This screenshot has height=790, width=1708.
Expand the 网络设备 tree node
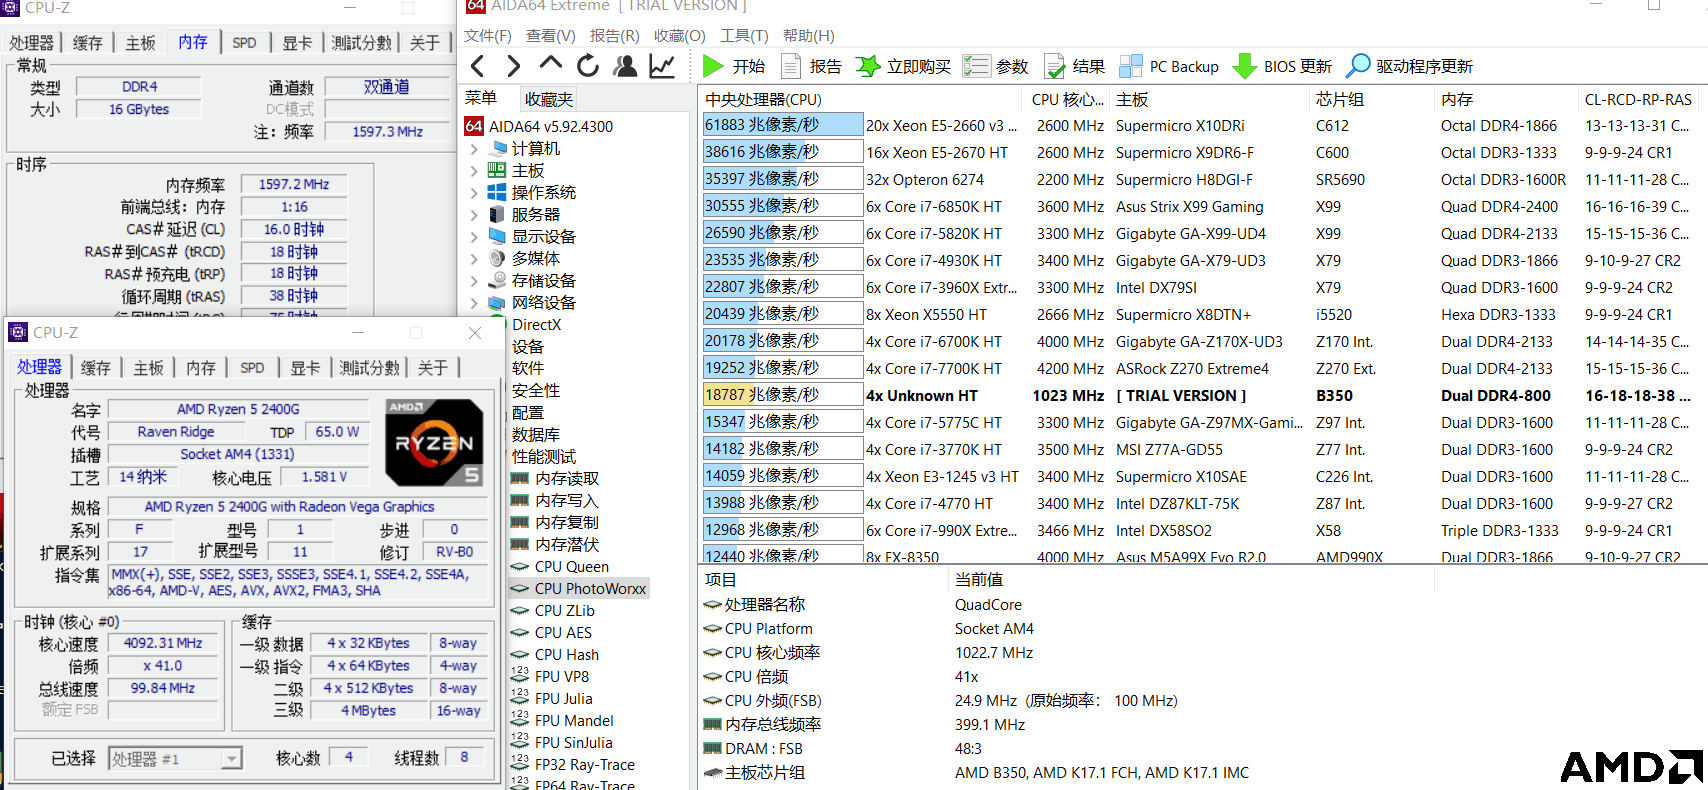point(474,303)
